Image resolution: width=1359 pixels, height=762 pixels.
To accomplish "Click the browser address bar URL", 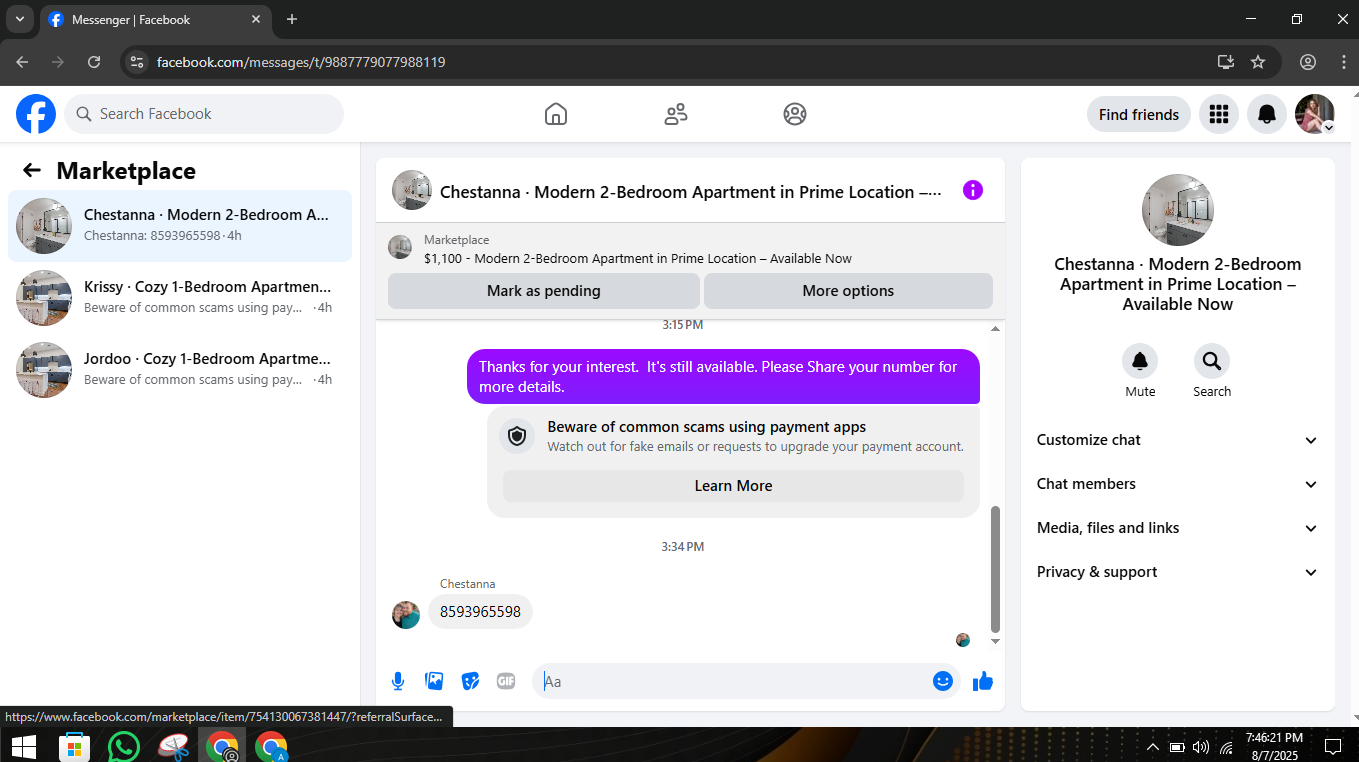I will coord(301,62).
